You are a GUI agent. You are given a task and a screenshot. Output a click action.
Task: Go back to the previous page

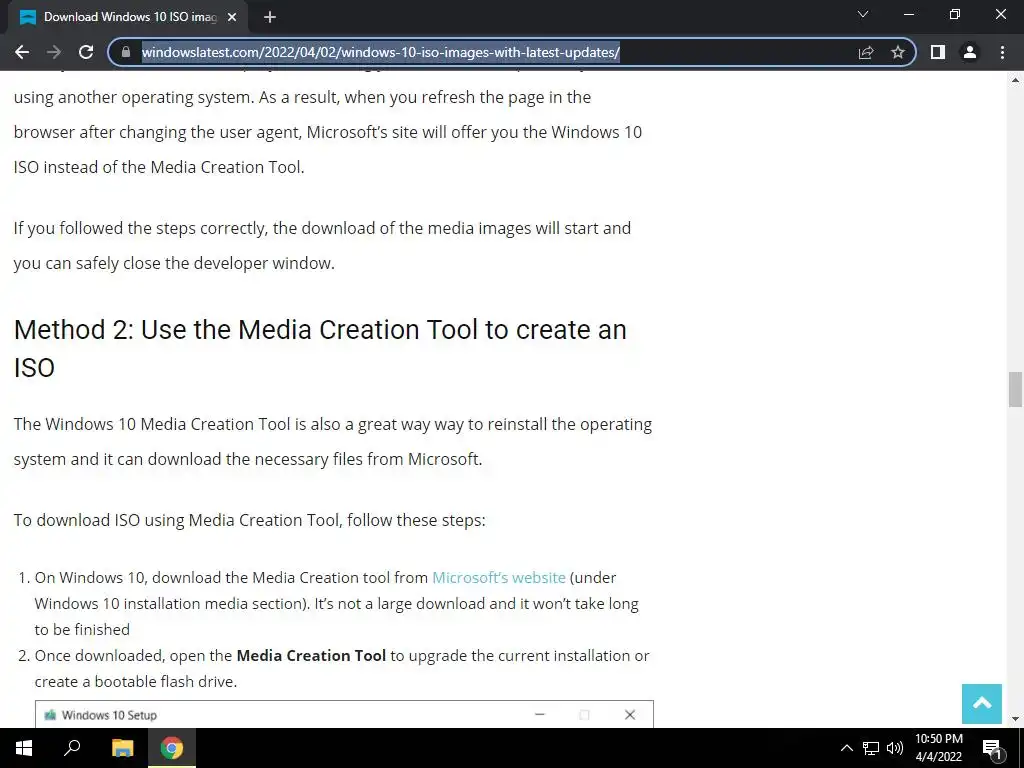coord(22,52)
